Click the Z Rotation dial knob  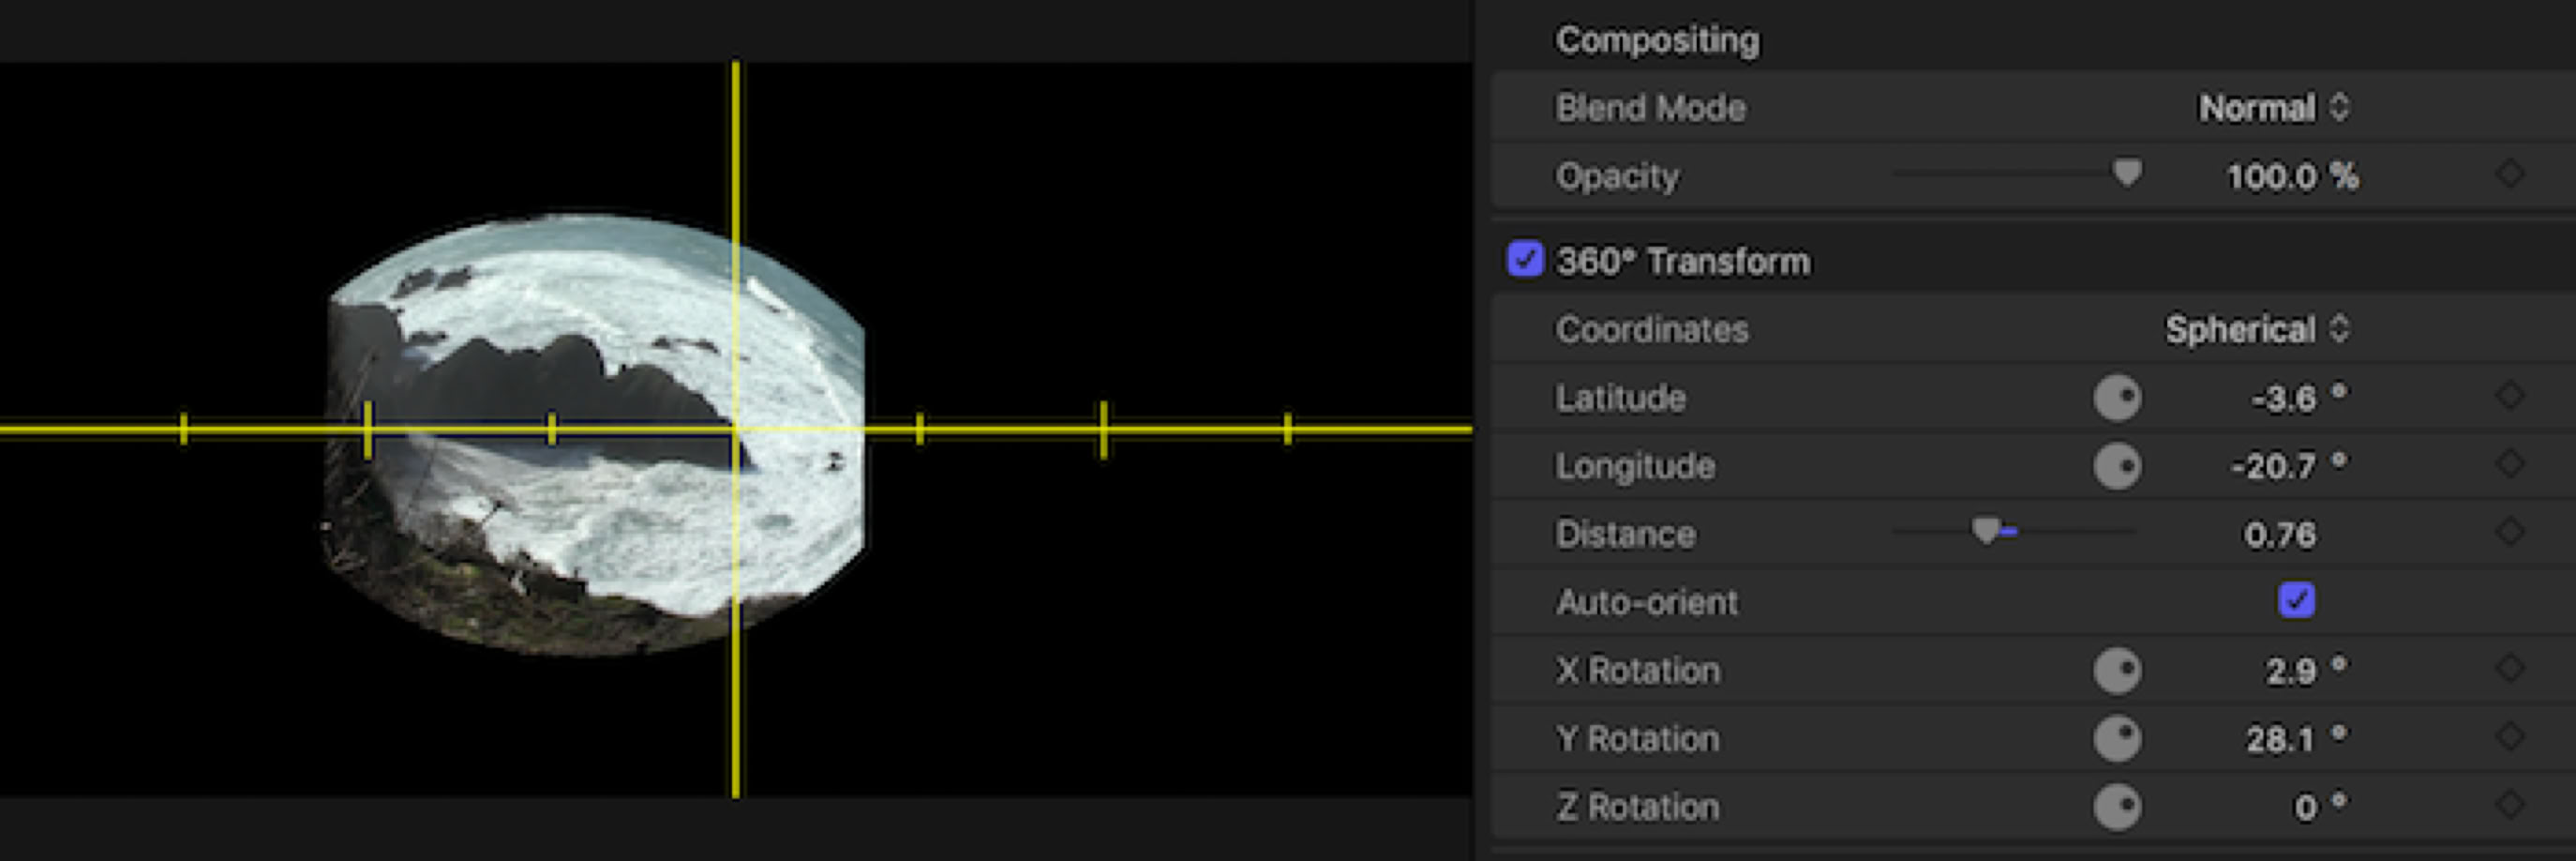click(x=2116, y=807)
